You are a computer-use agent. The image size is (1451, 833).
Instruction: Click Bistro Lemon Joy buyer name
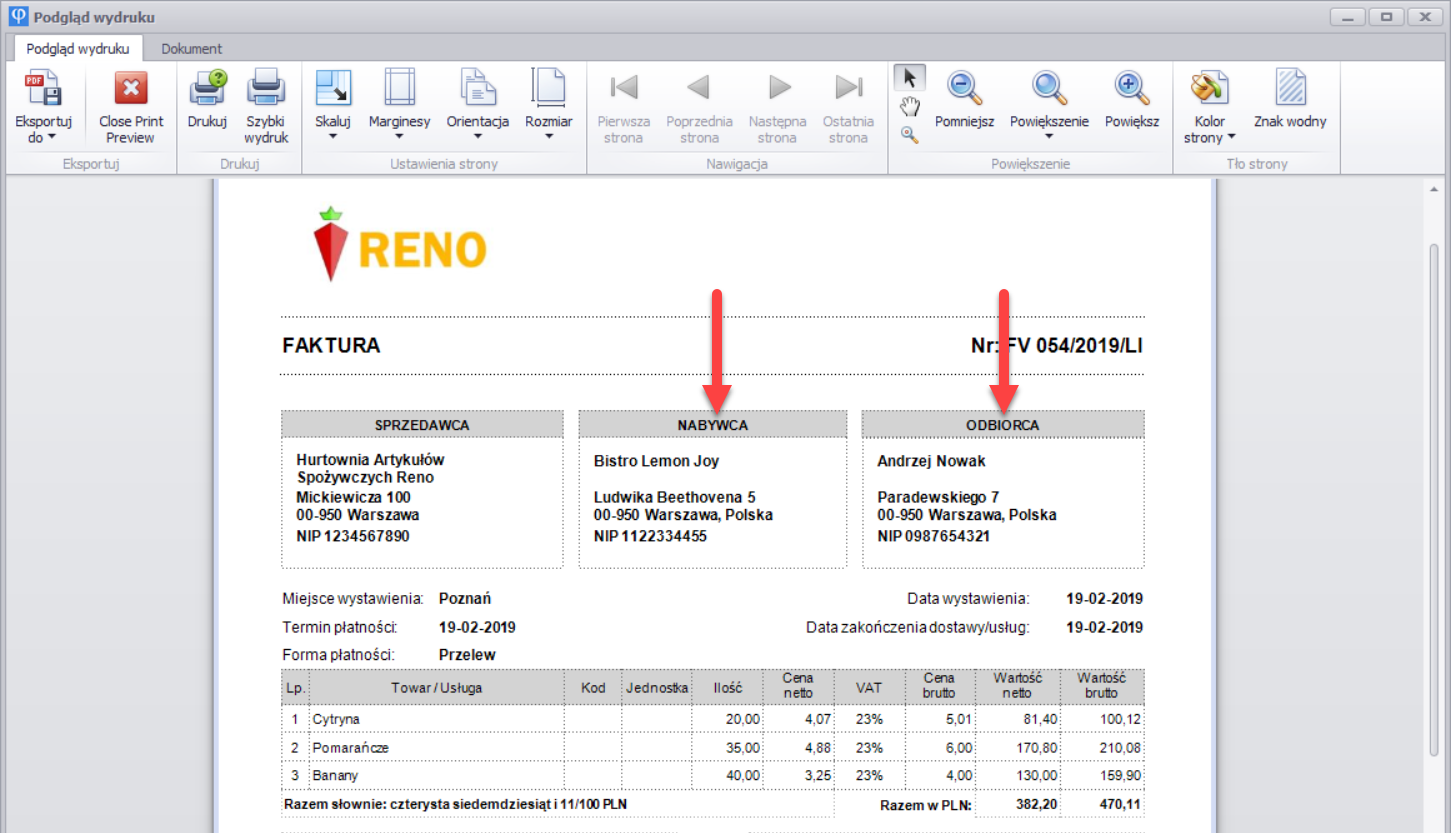coord(656,461)
